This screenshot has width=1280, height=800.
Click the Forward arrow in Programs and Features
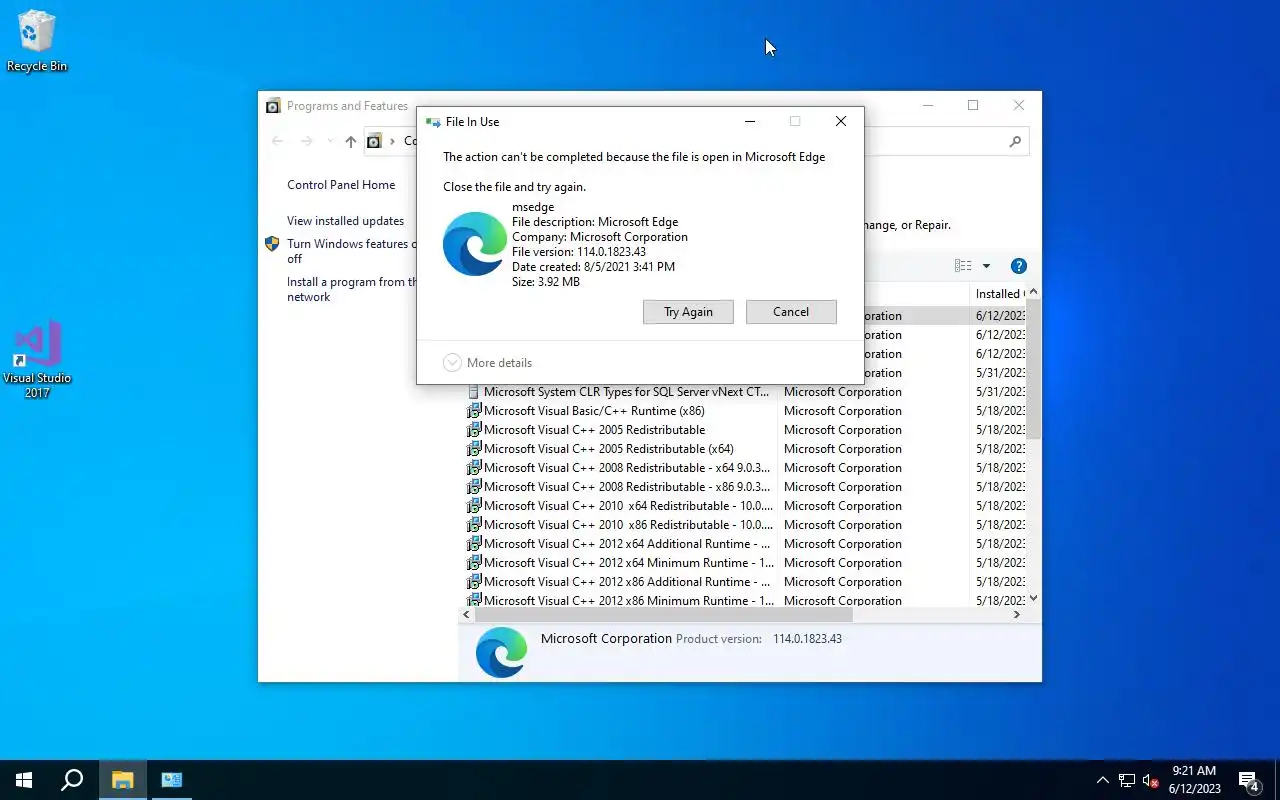click(x=307, y=142)
